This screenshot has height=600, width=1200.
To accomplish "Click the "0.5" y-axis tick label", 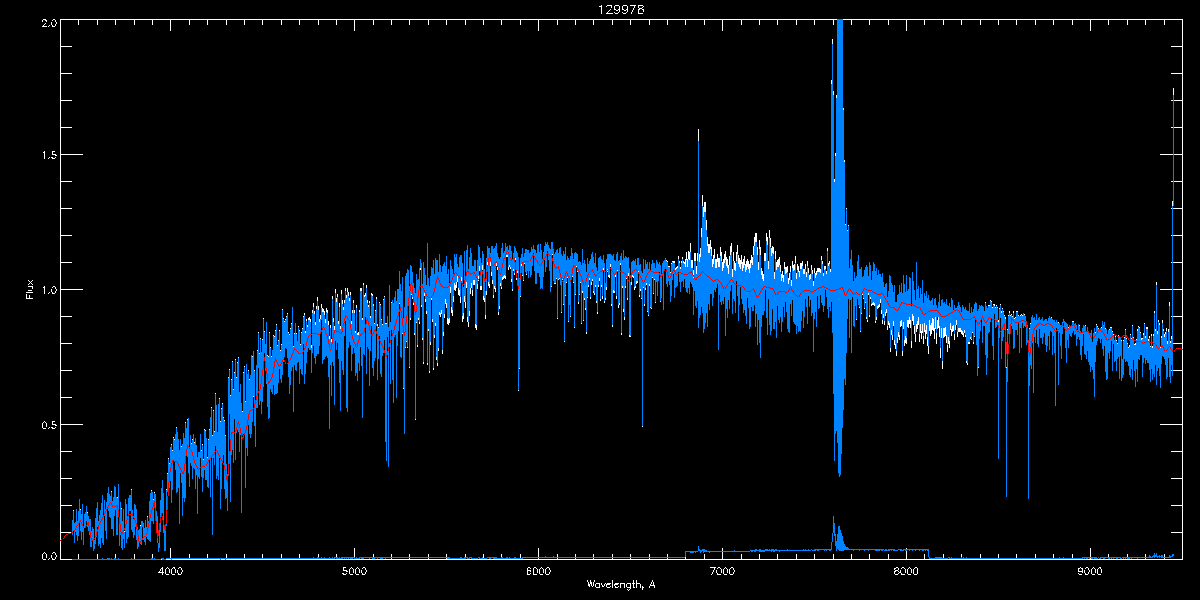I will coord(48,424).
